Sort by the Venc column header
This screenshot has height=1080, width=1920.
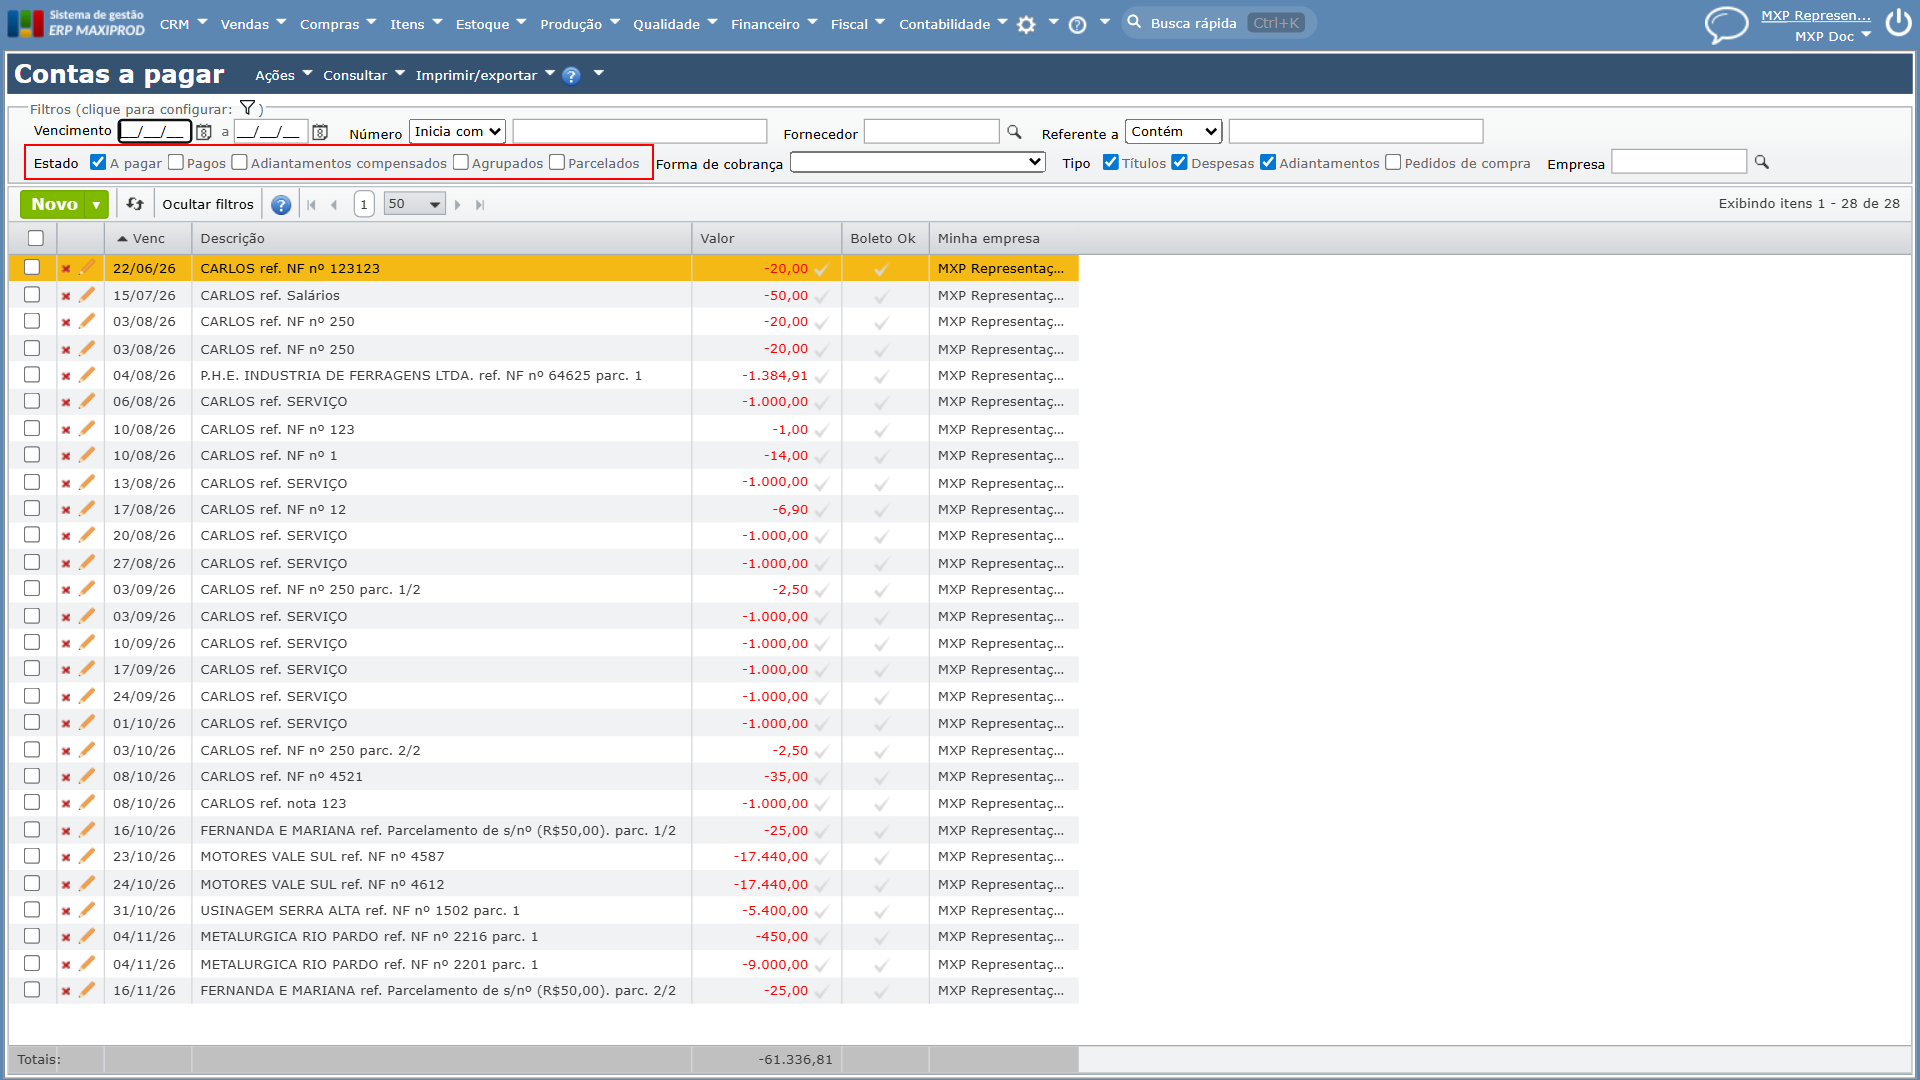pyautogui.click(x=148, y=238)
